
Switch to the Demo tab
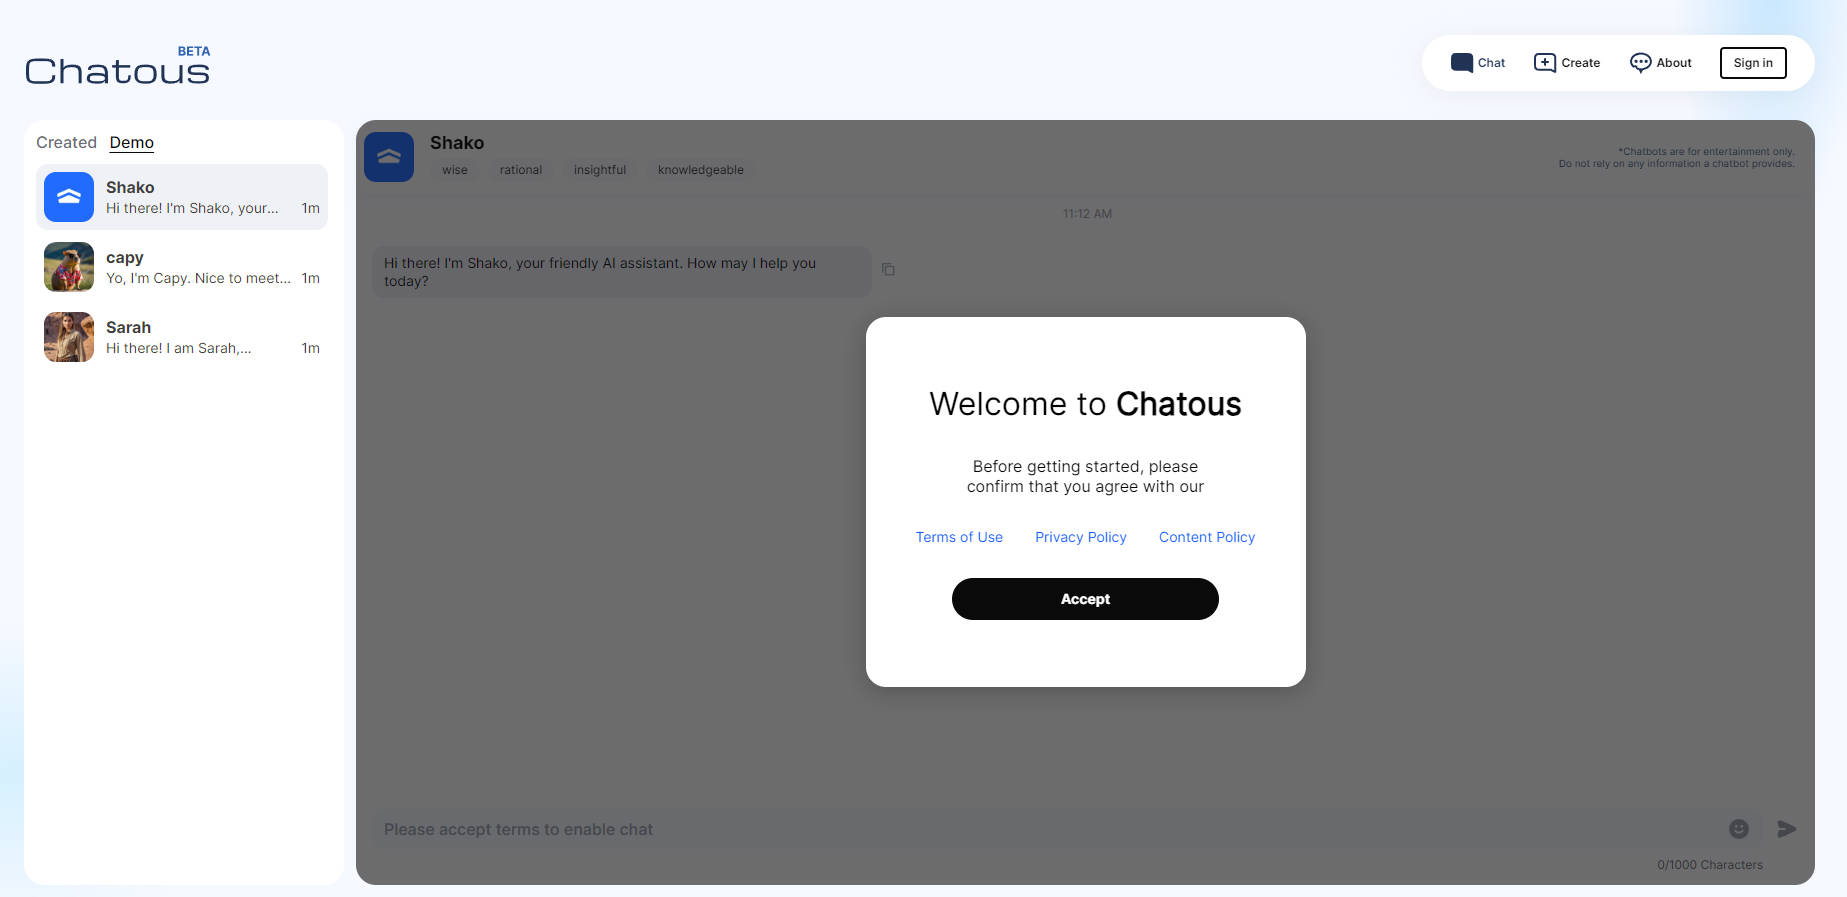click(132, 142)
